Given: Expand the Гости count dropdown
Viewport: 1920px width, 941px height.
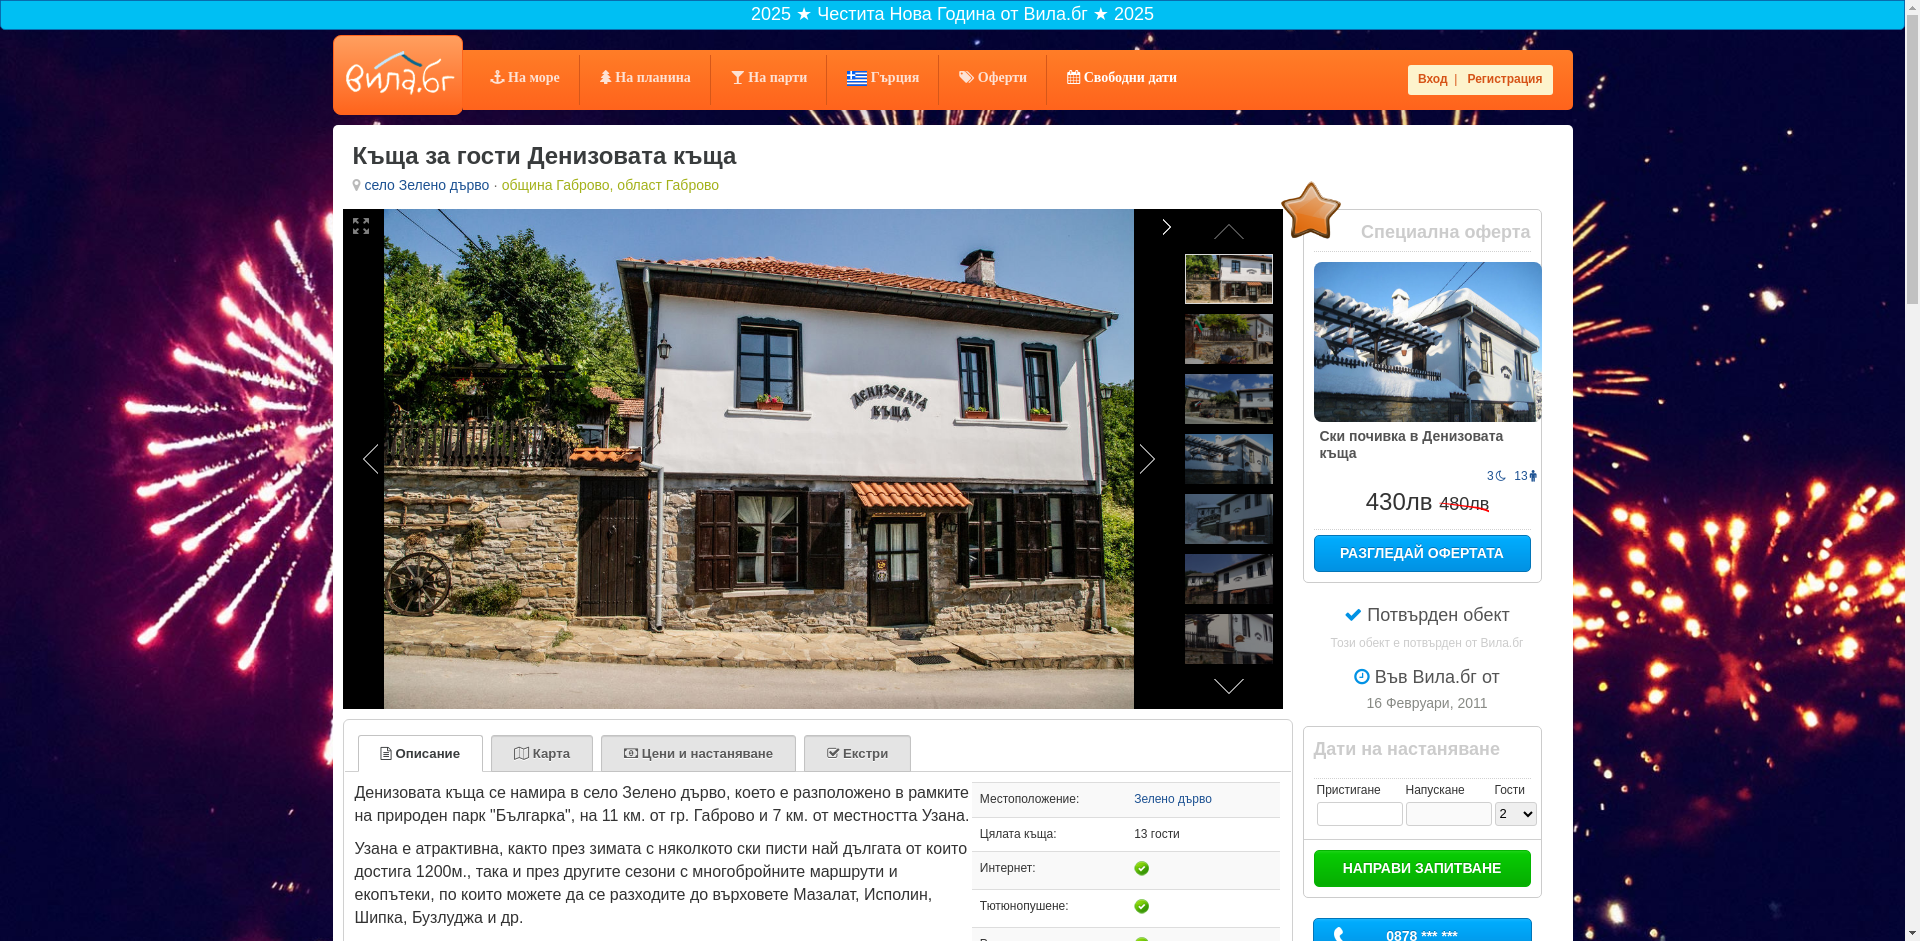Looking at the screenshot, I should [x=1515, y=814].
